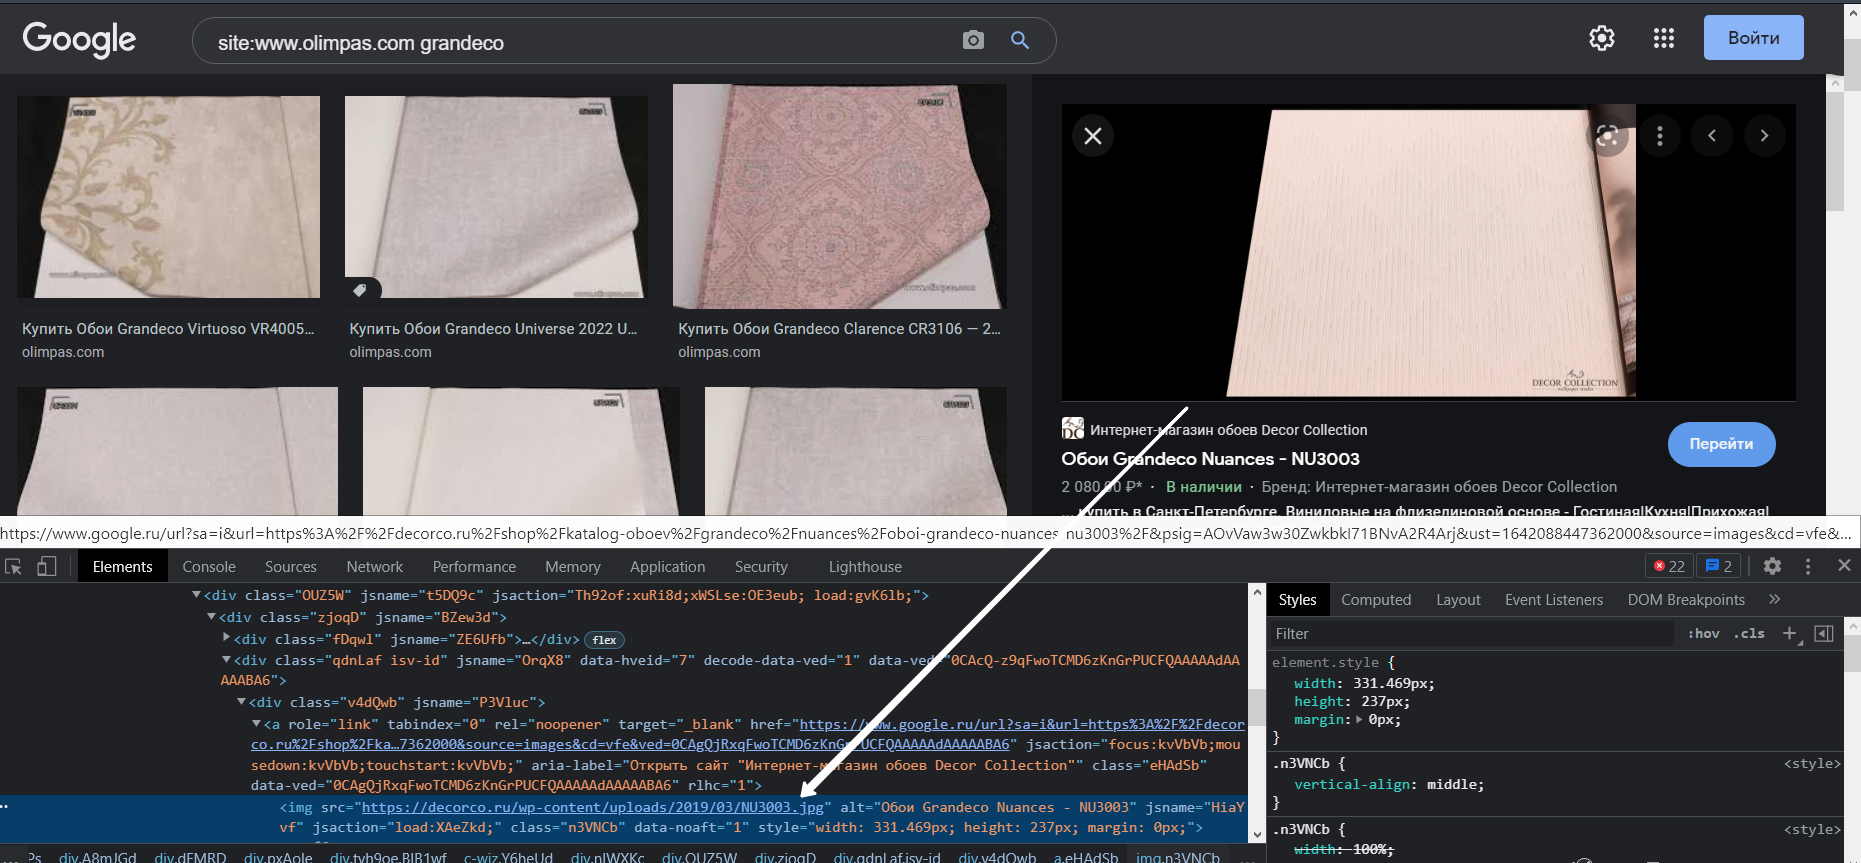The height and width of the screenshot is (863, 1861).
Task: Open decorco.ru NU3003.jpg src link
Action: point(592,807)
